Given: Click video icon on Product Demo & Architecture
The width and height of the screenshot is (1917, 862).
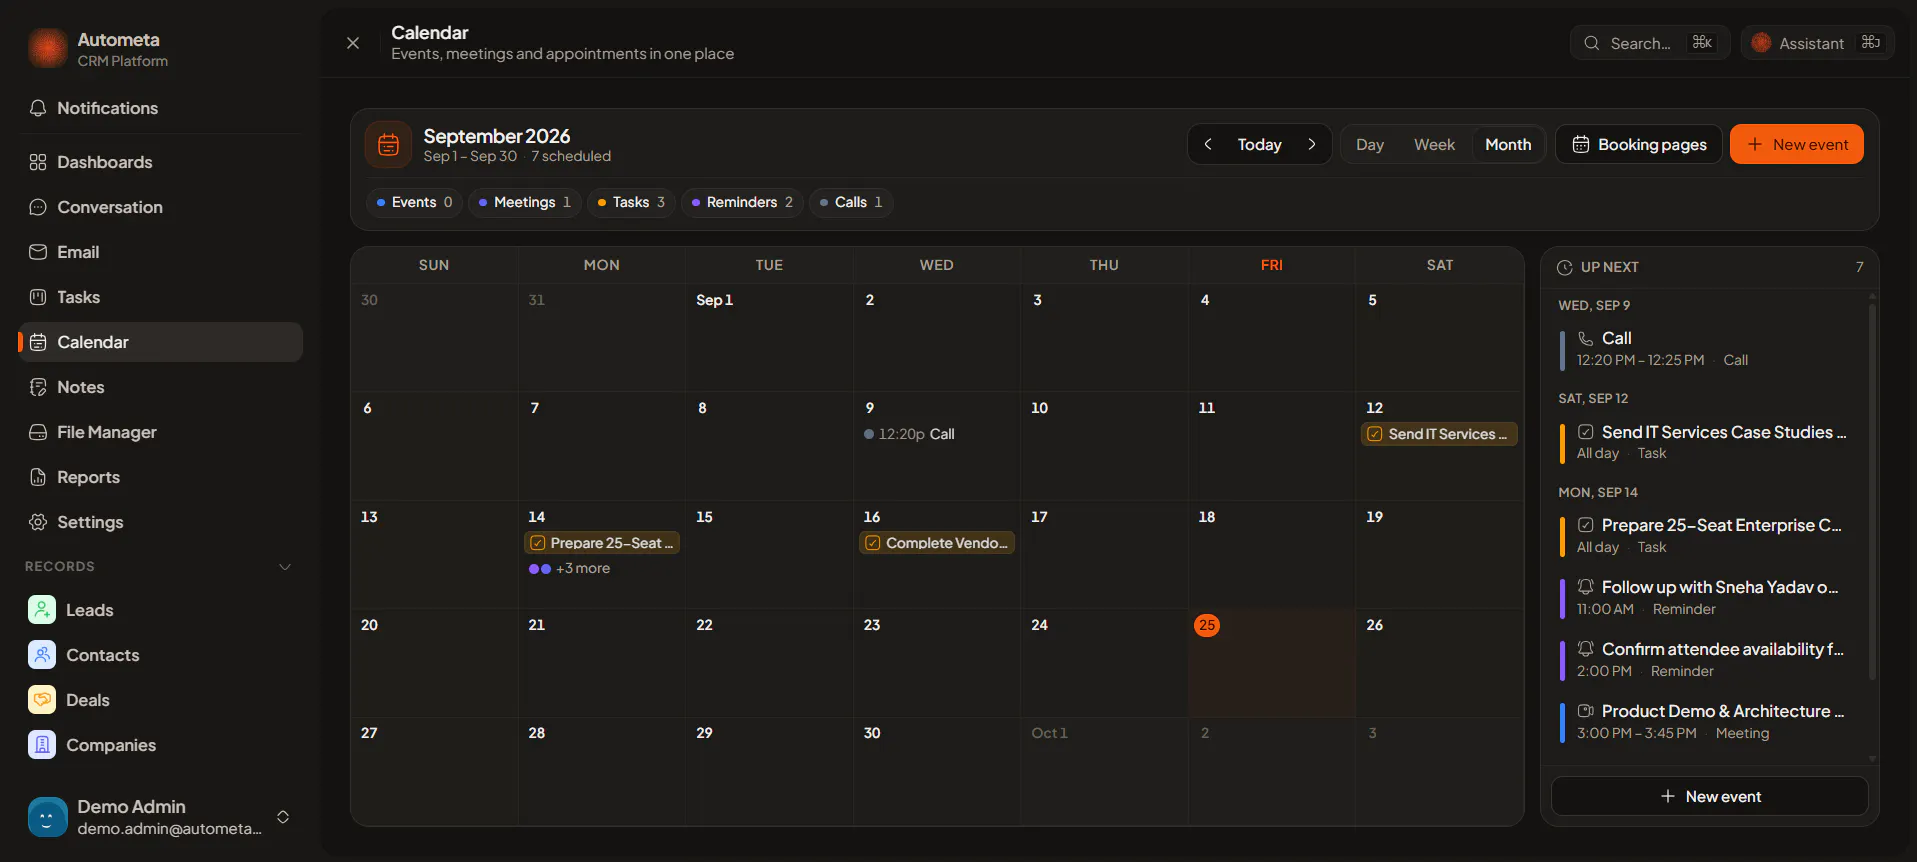Looking at the screenshot, I should (x=1585, y=711).
